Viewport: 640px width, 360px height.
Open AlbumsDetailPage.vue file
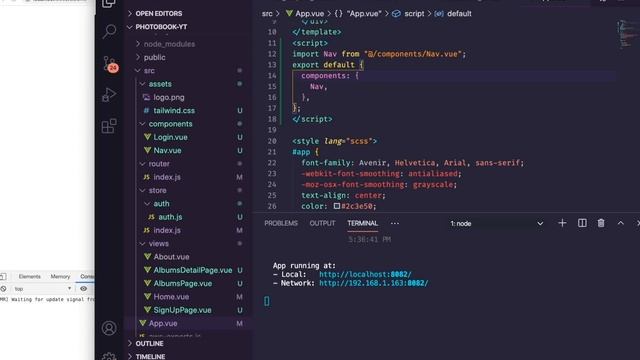[193, 270]
